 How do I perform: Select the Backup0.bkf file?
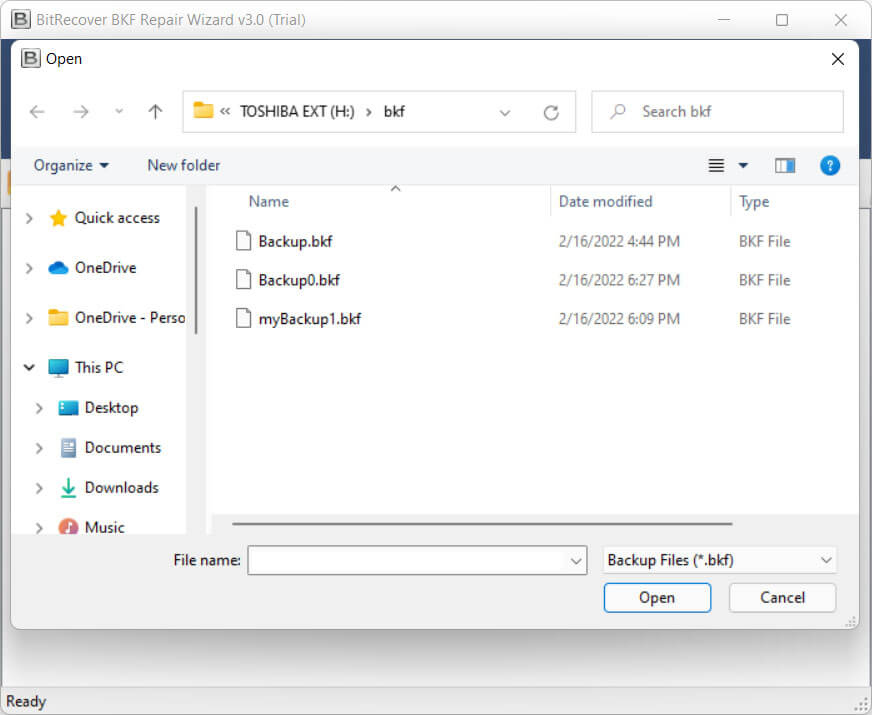(299, 280)
